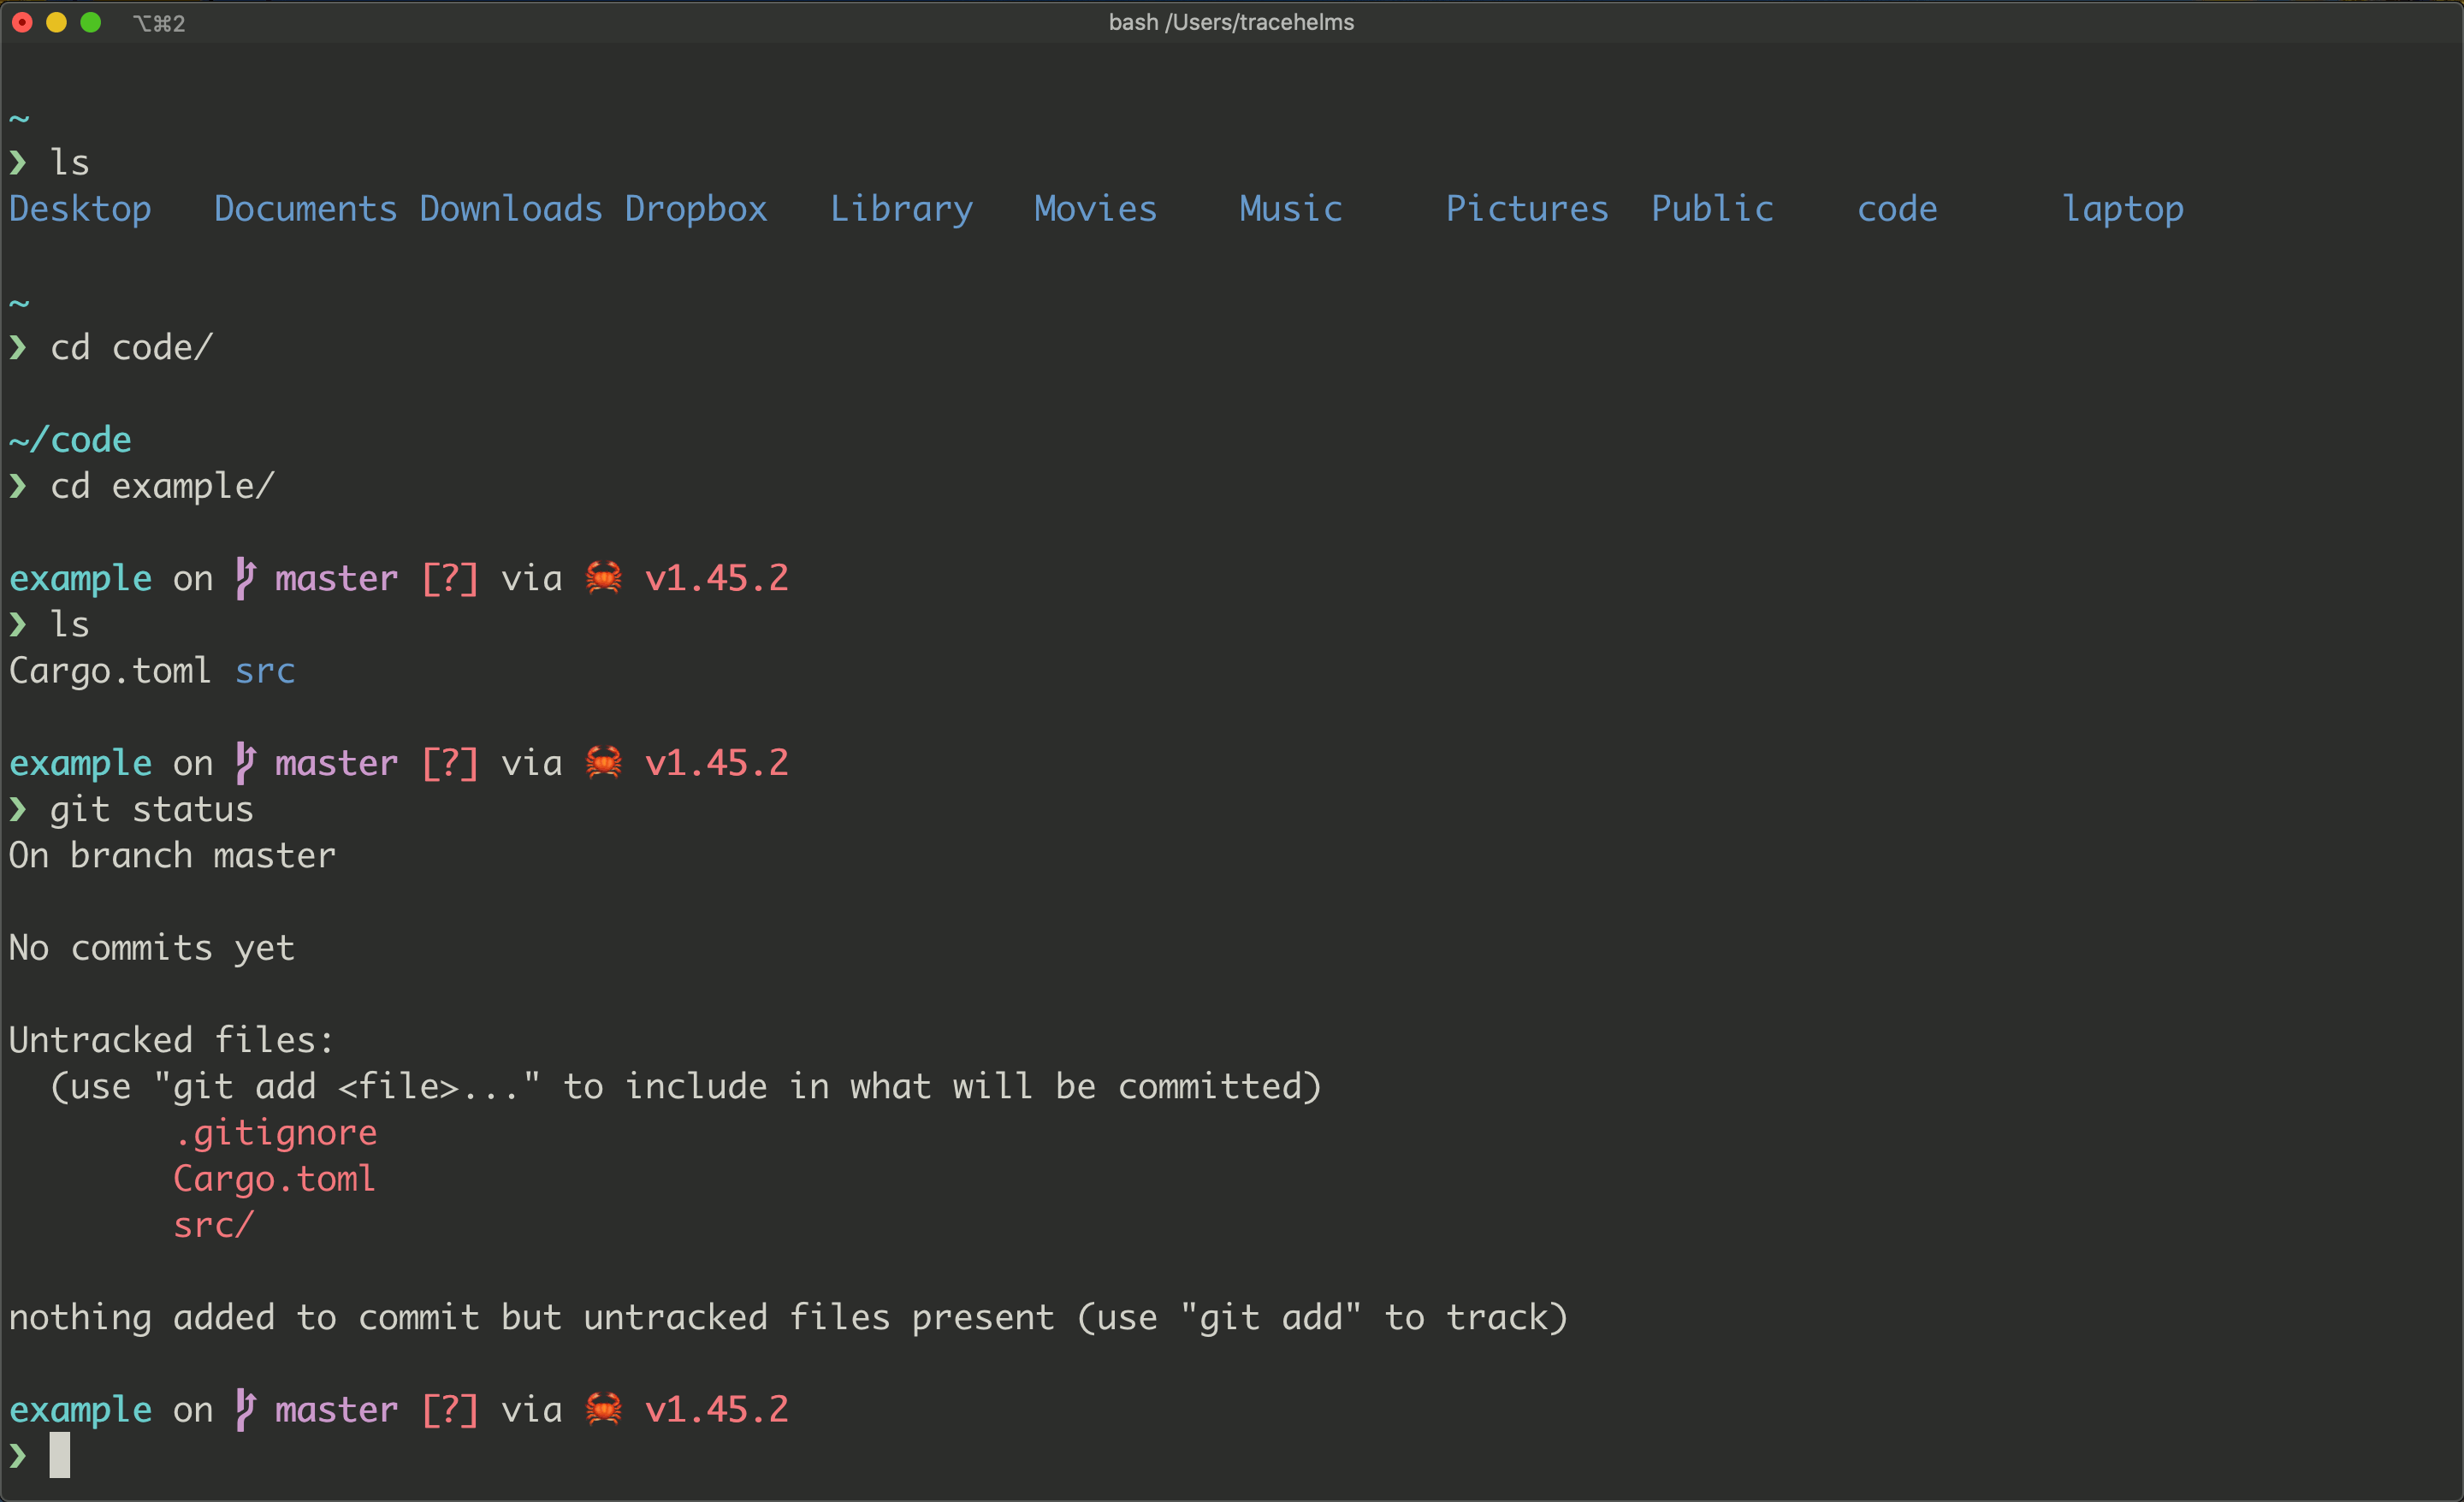Click the crab icon in the last prompt
Image resolution: width=2464 pixels, height=1502 pixels.
[x=603, y=1408]
